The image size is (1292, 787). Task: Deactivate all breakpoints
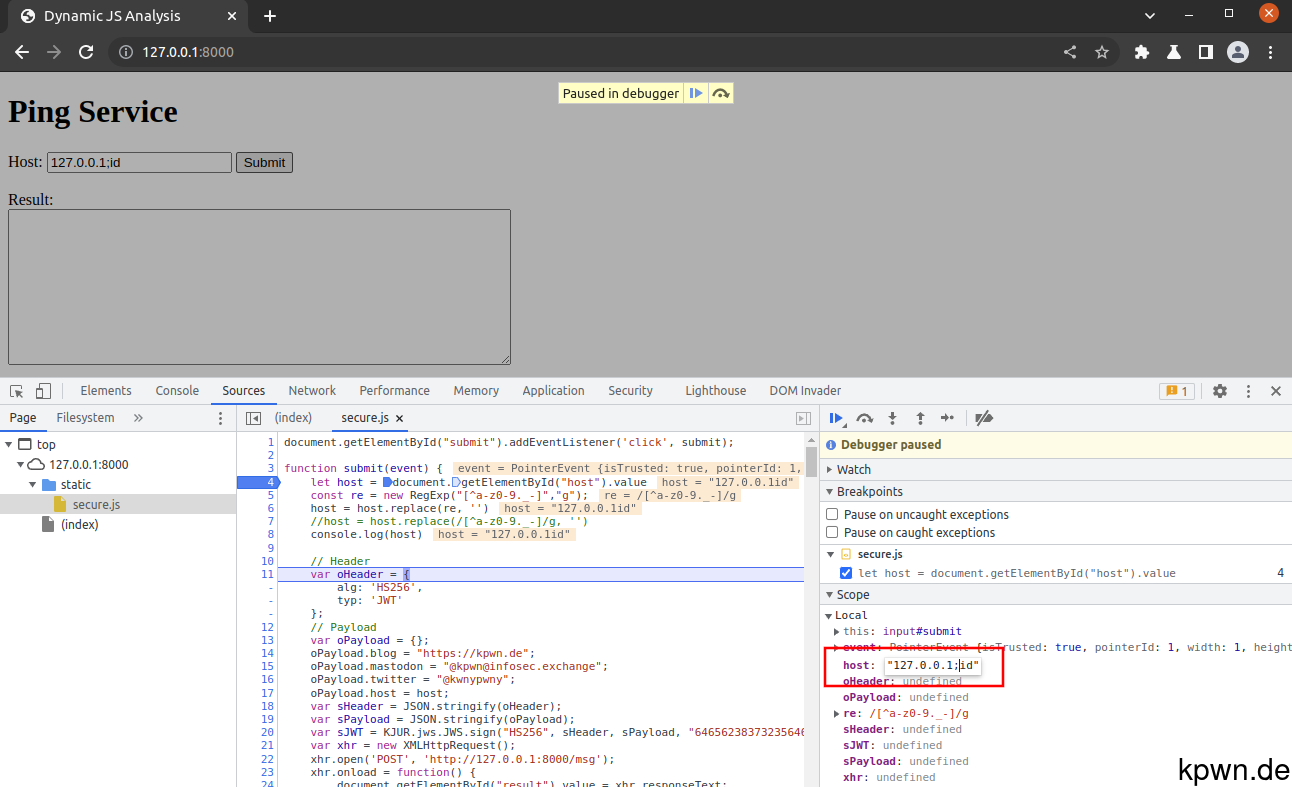[x=984, y=418]
